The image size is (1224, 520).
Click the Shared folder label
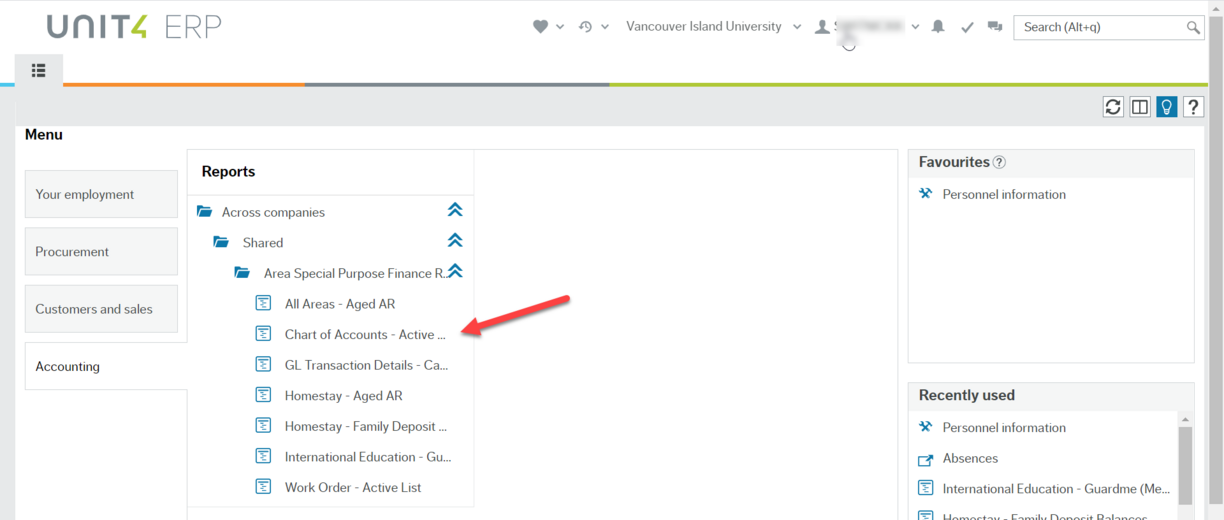tap(263, 243)
